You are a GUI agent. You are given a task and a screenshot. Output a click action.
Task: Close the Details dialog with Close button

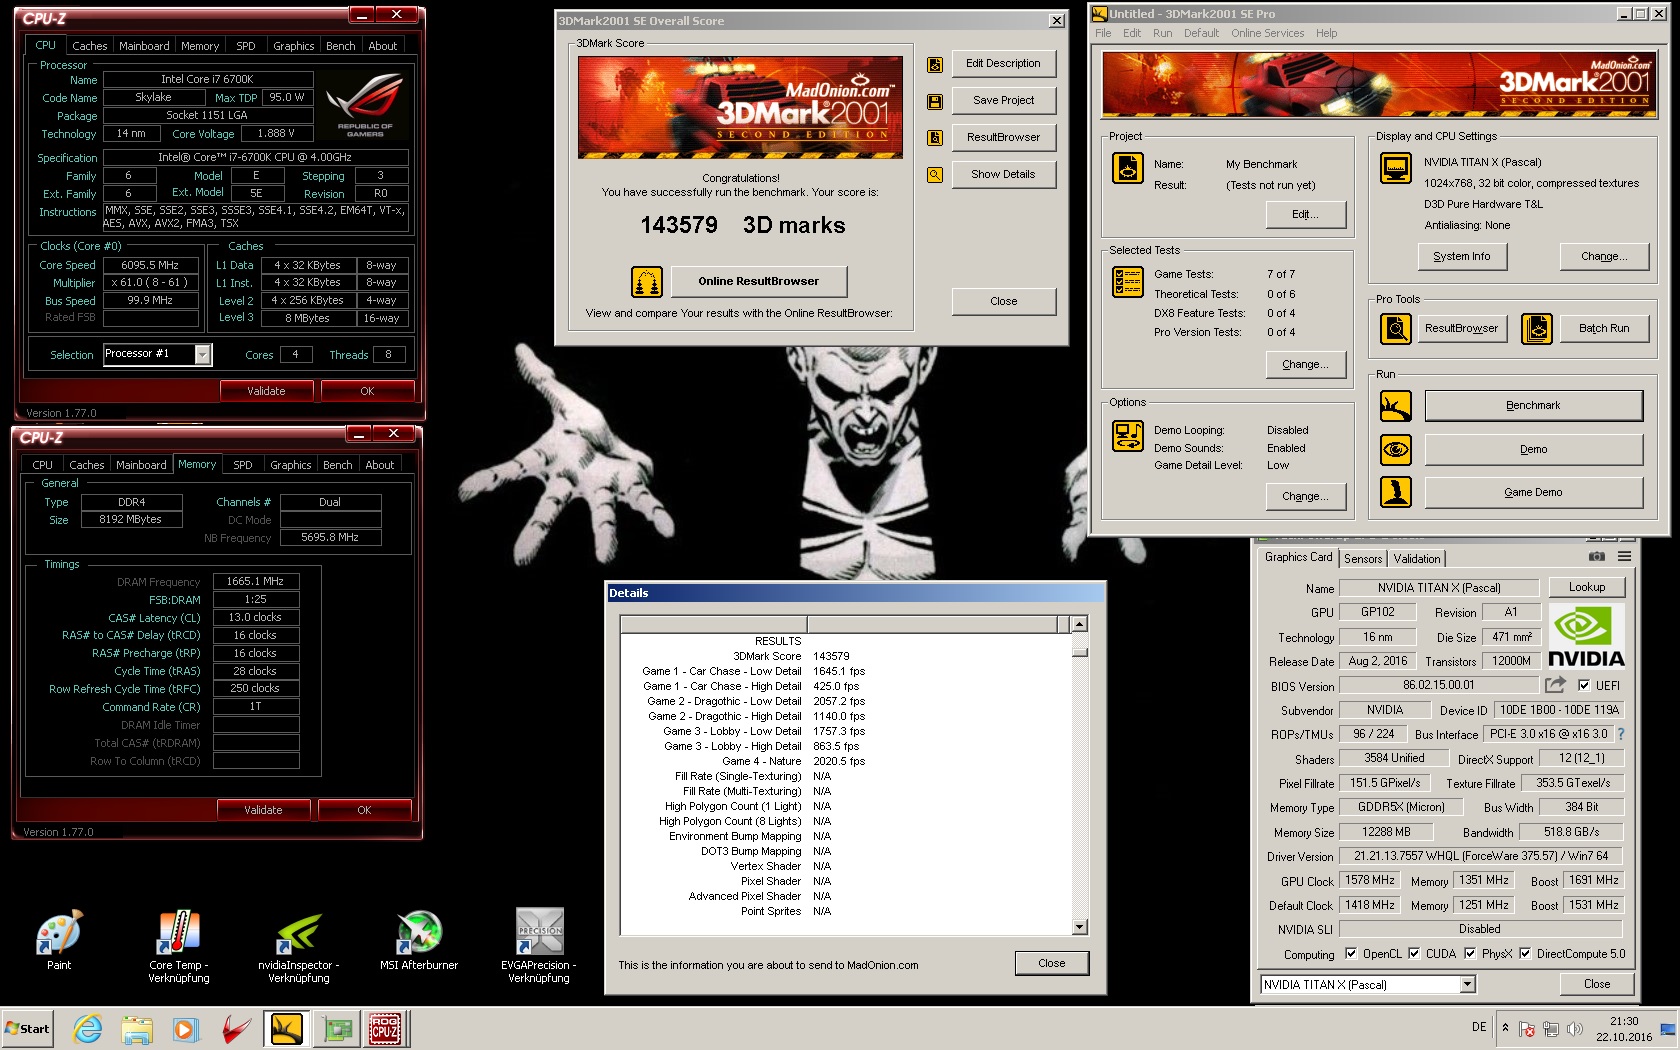(x=1051, y=963)
